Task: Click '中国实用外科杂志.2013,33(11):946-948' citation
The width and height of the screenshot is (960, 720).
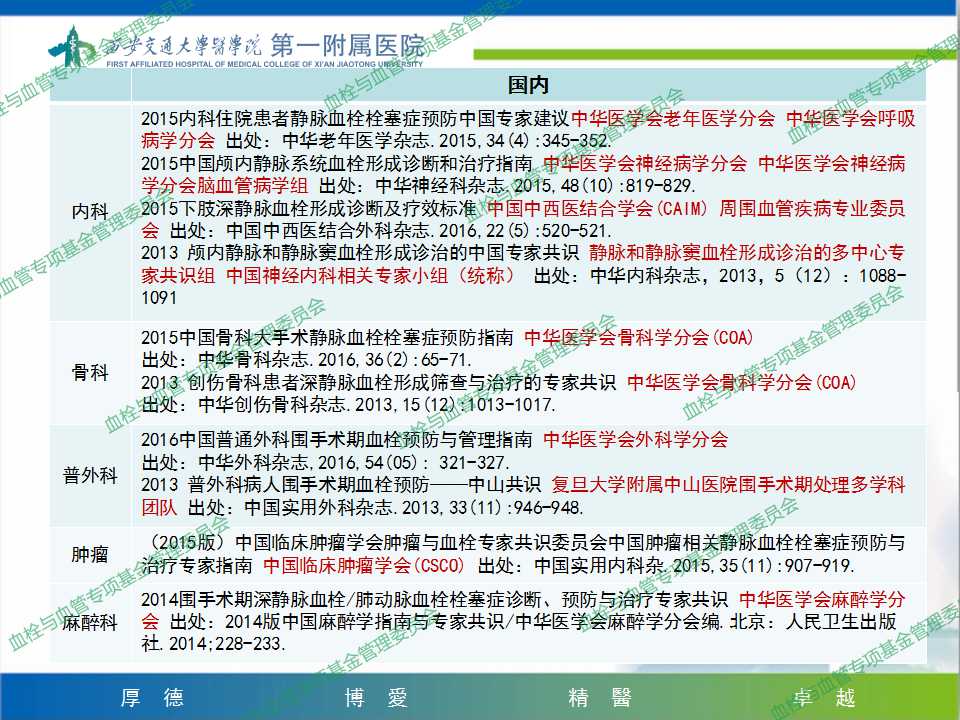Action: point(413,508)
